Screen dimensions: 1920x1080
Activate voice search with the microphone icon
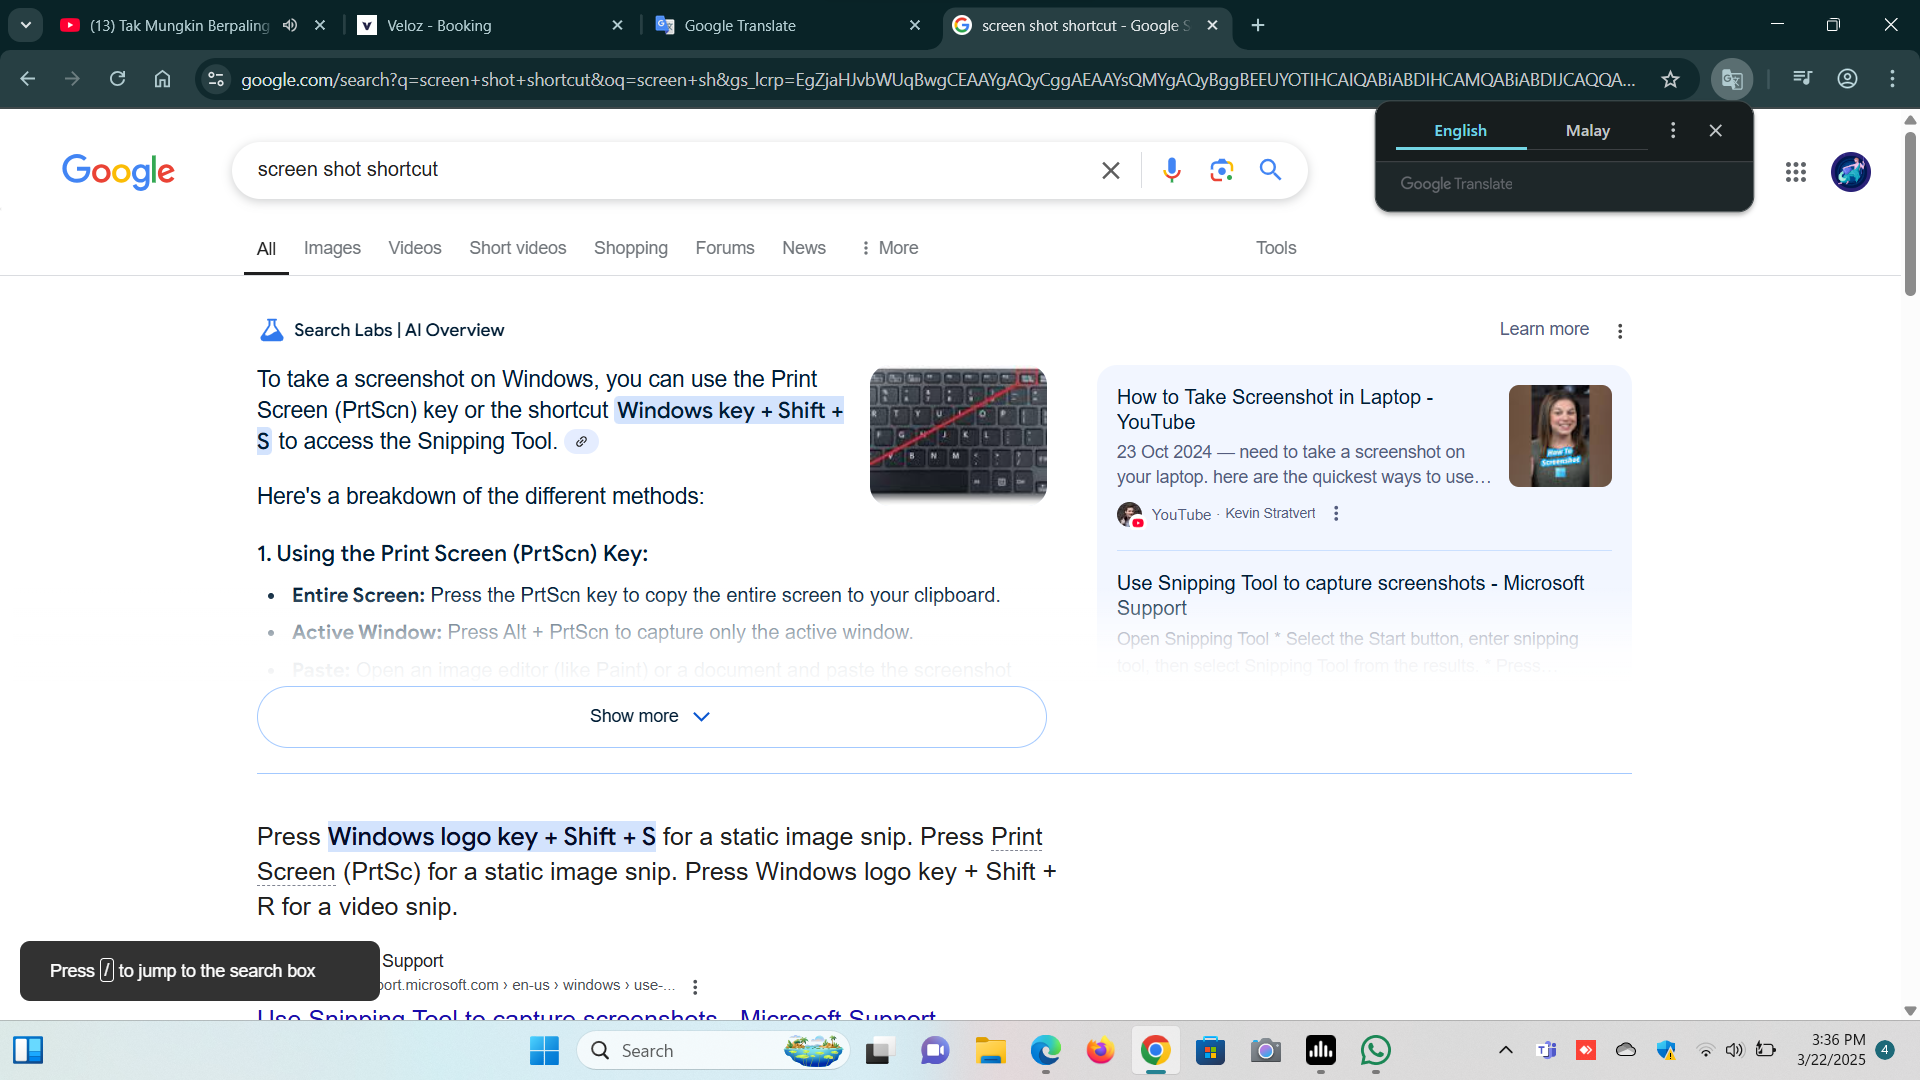coord(1171,170)
